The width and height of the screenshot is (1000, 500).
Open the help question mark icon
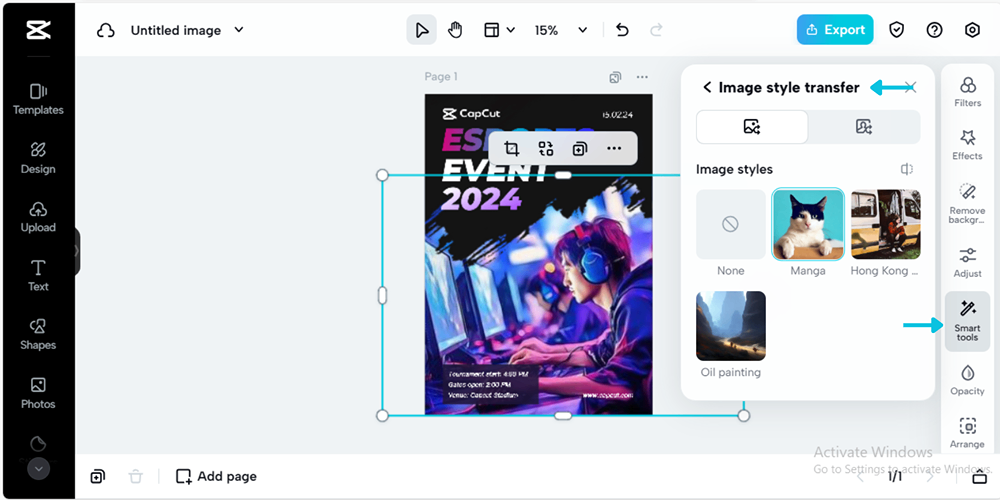tap(934, 30)
